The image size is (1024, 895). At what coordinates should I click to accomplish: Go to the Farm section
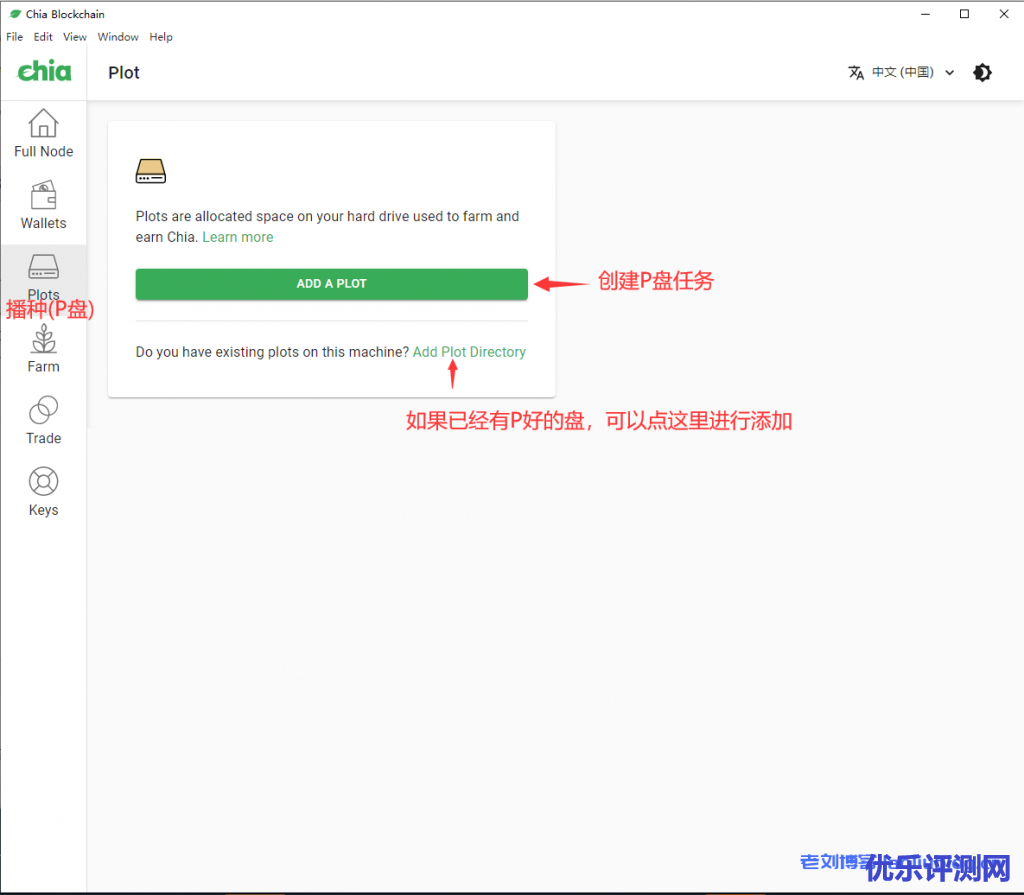click(44, 349)
